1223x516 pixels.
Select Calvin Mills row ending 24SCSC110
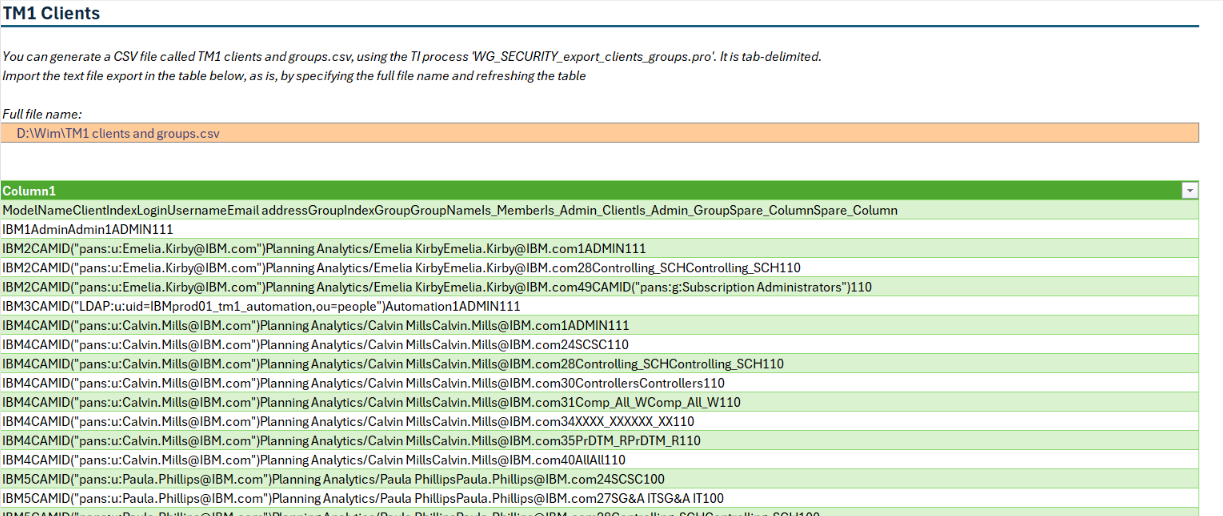(600, 344)
